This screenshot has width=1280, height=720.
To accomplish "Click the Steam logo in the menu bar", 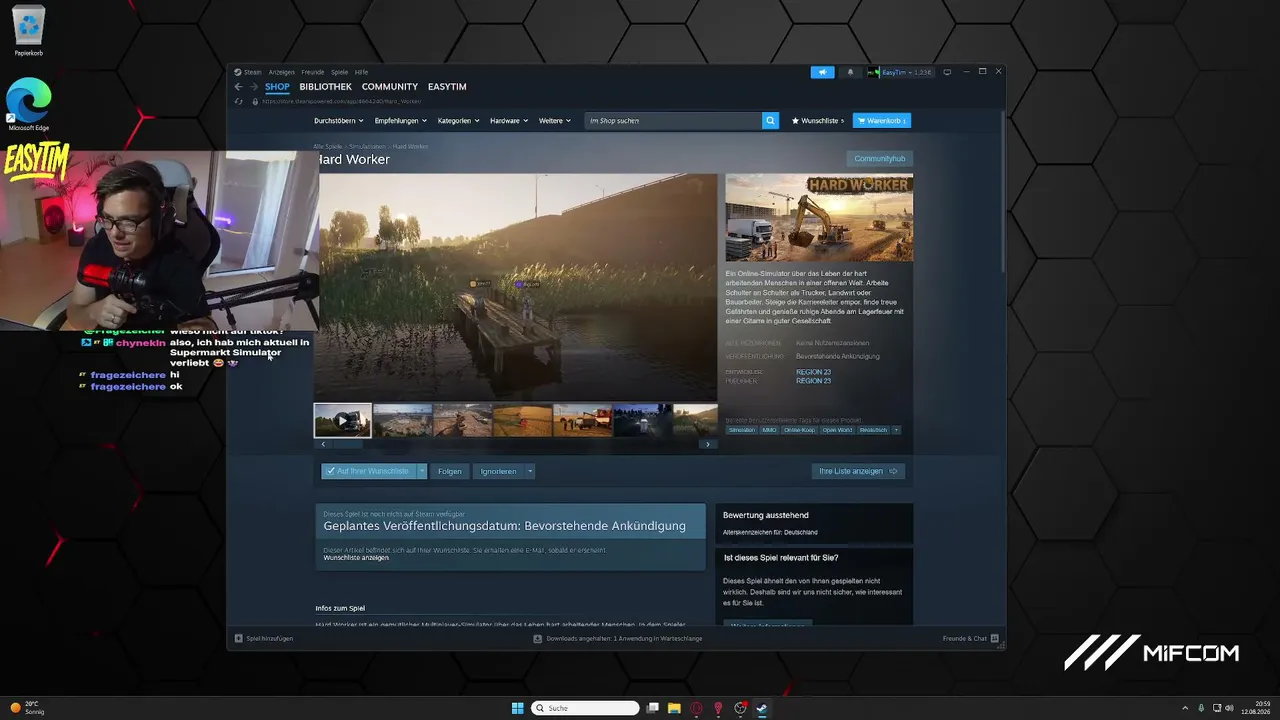I will tap(238, 72).
